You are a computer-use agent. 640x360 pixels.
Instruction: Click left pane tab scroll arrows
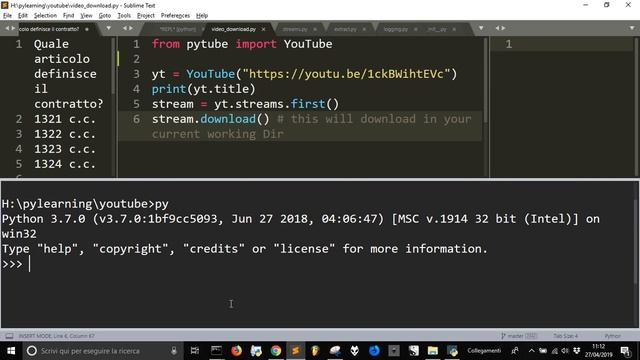click(10, 28)
